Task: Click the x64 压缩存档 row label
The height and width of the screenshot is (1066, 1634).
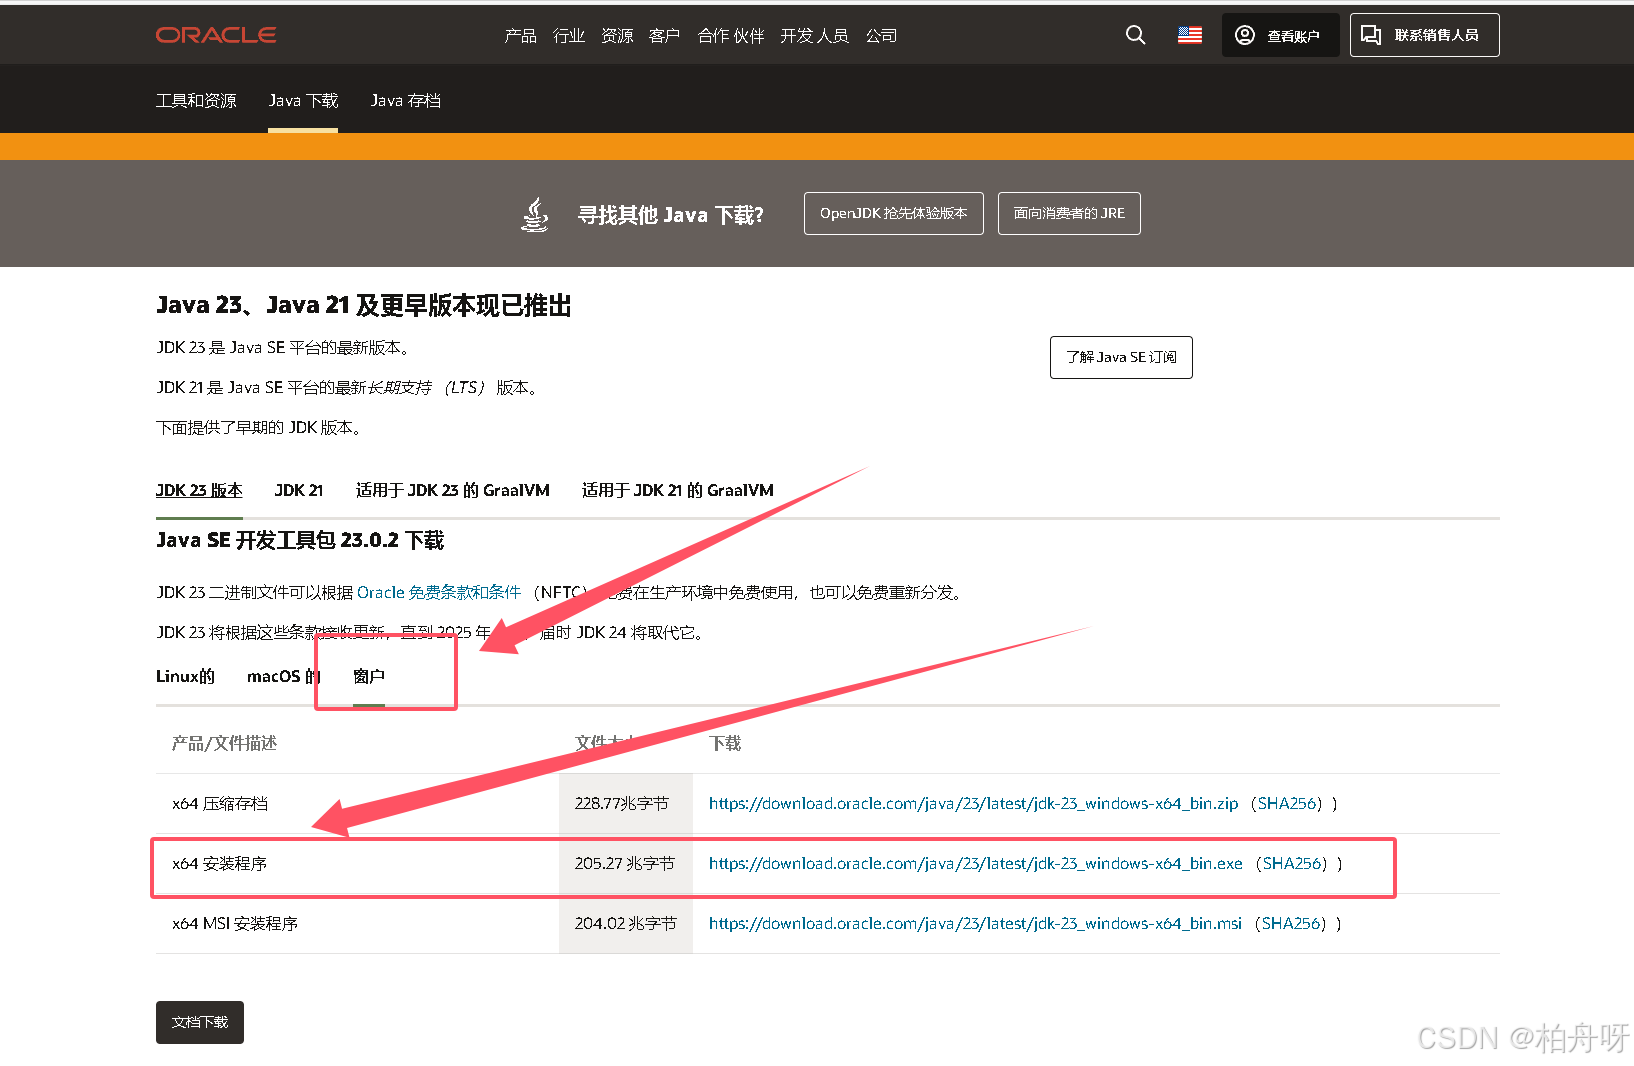Action: 220,803
